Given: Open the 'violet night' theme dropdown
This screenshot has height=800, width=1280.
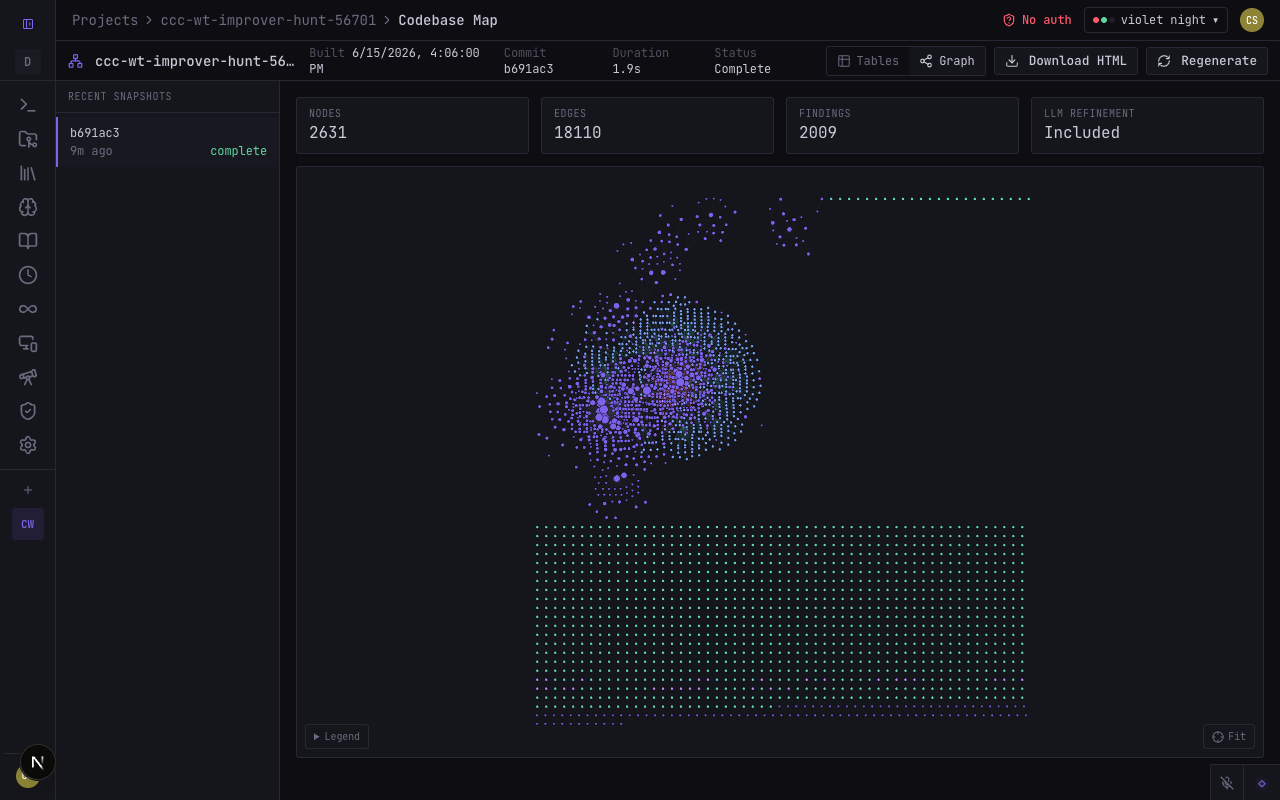Looking at the screenshot, I should (1156, 20).
